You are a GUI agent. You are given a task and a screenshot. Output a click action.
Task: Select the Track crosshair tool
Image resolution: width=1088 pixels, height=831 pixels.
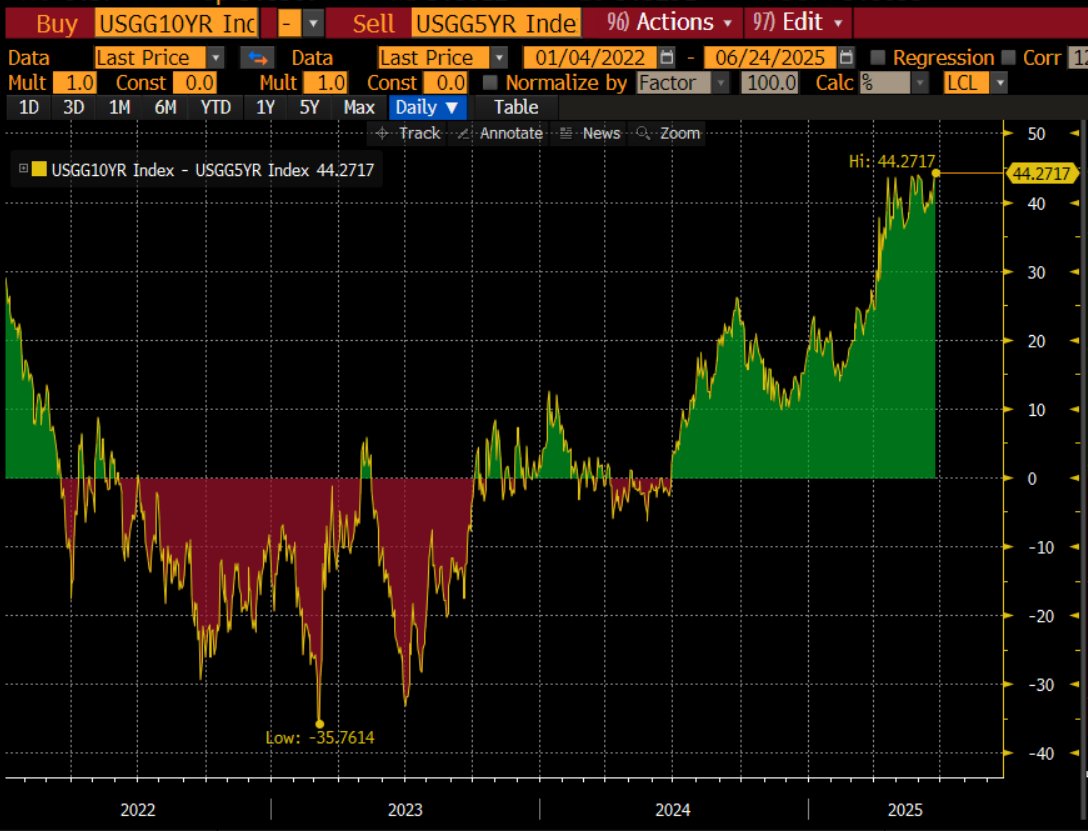(411, 132)
